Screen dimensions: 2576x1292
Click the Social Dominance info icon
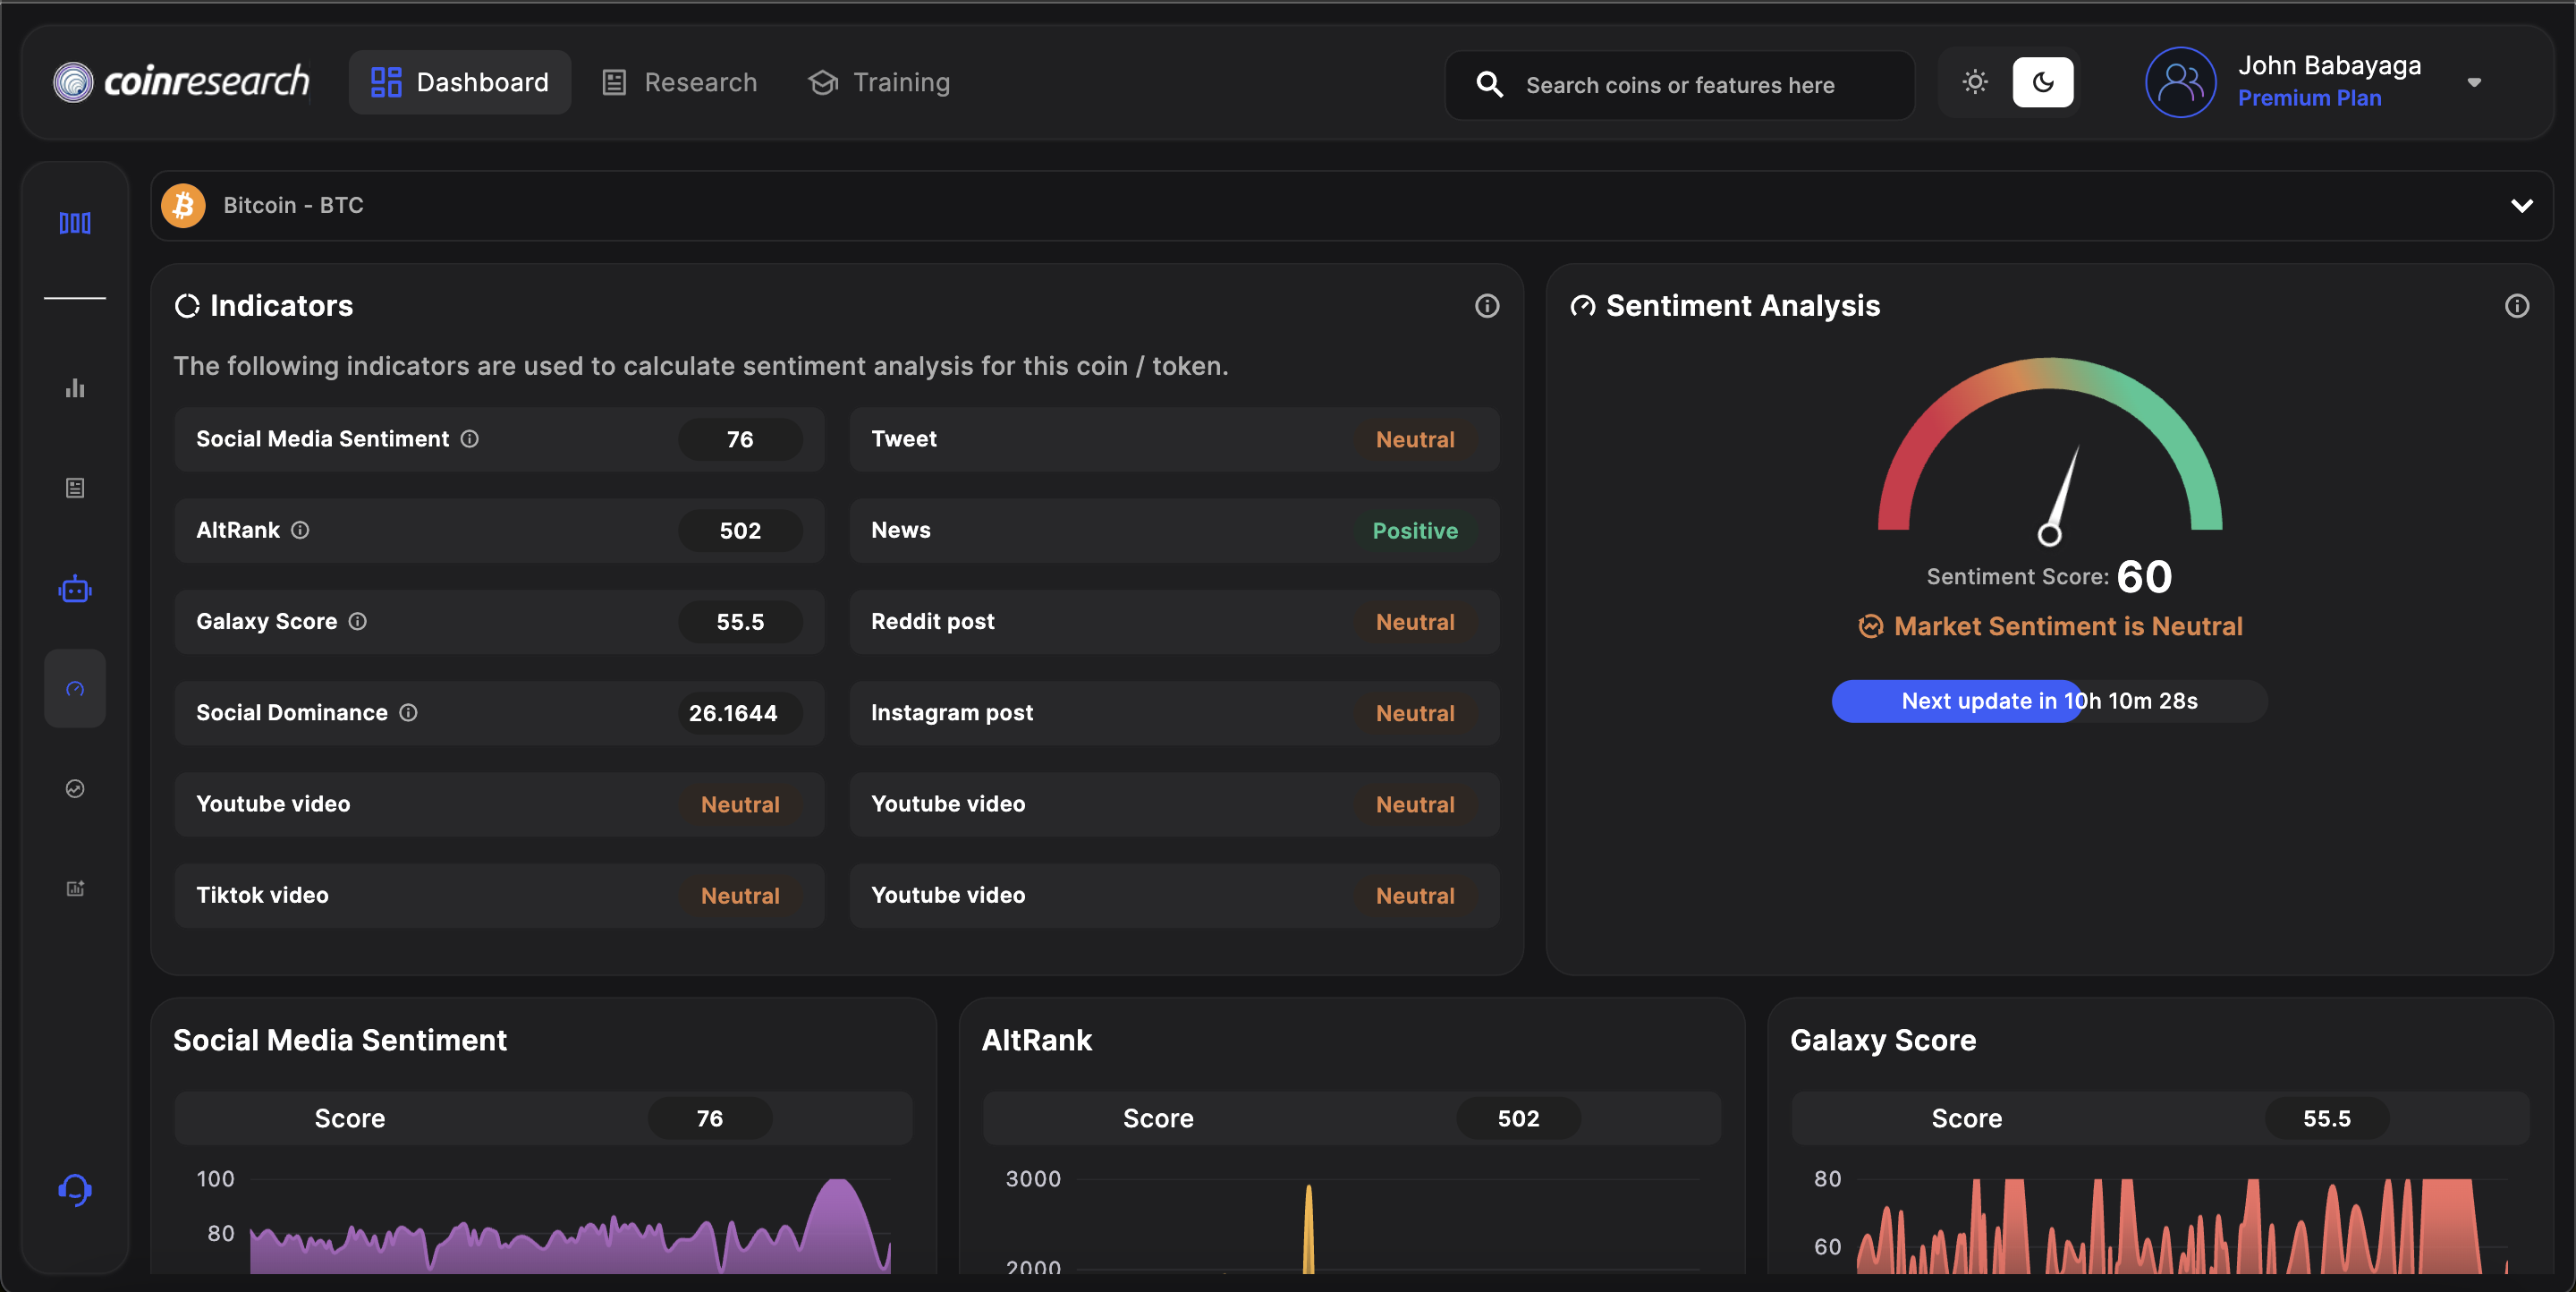[x=408, y=712]
